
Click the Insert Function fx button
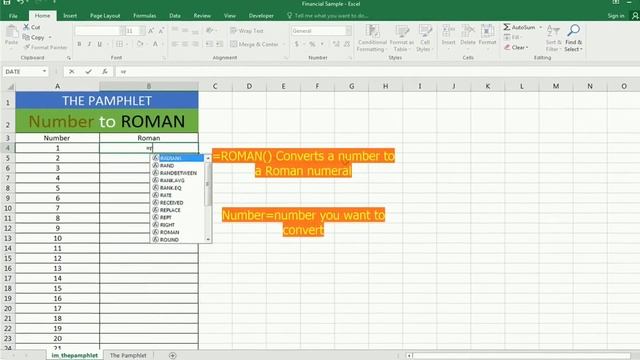[105, 71]
